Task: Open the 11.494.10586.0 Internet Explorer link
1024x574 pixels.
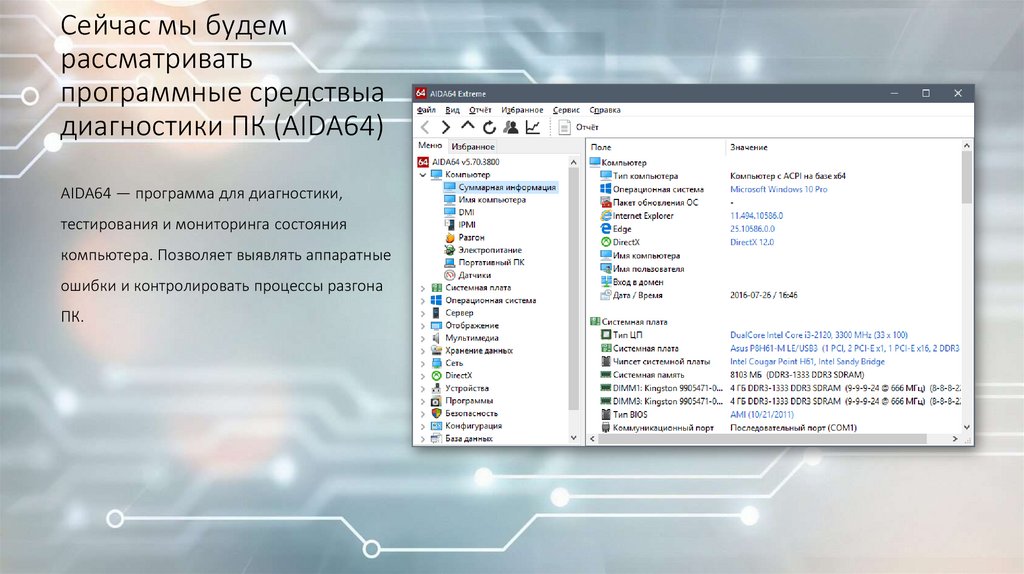Action: (756, 215)
